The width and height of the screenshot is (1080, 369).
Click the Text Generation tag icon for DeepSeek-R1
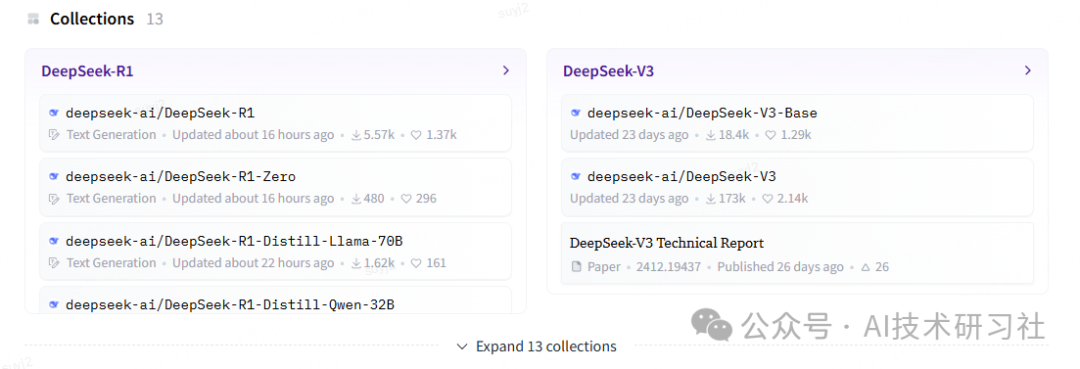pos(54,135)
